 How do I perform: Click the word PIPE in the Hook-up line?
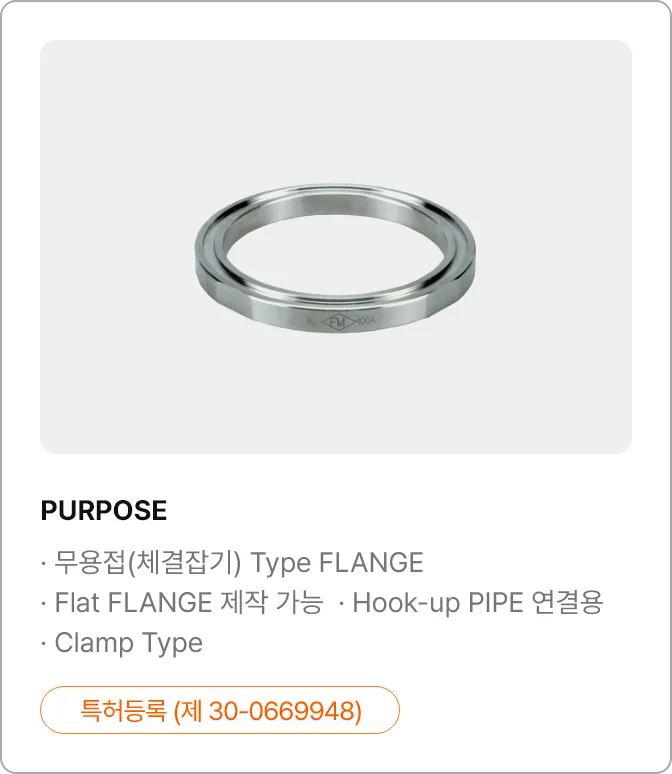tap(496, 603)
